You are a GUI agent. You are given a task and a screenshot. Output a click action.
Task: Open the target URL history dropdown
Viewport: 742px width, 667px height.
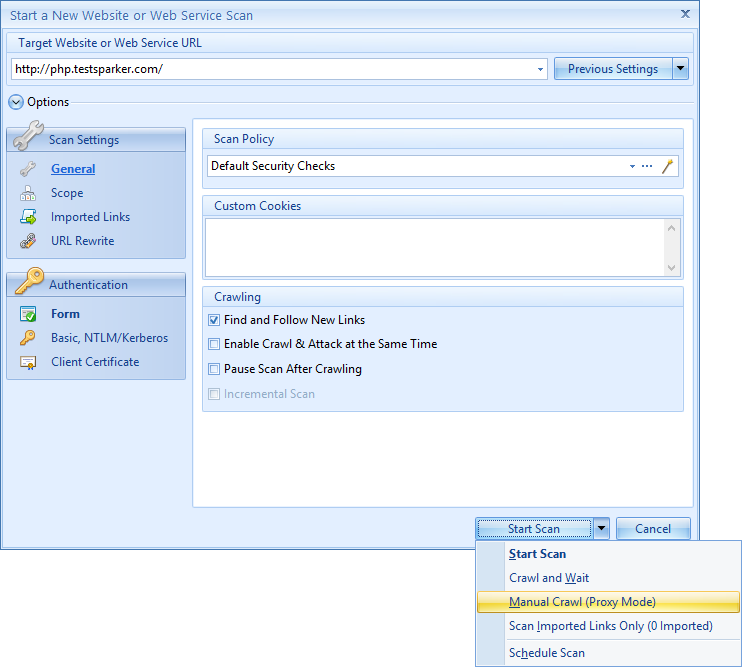pos(541,70)
